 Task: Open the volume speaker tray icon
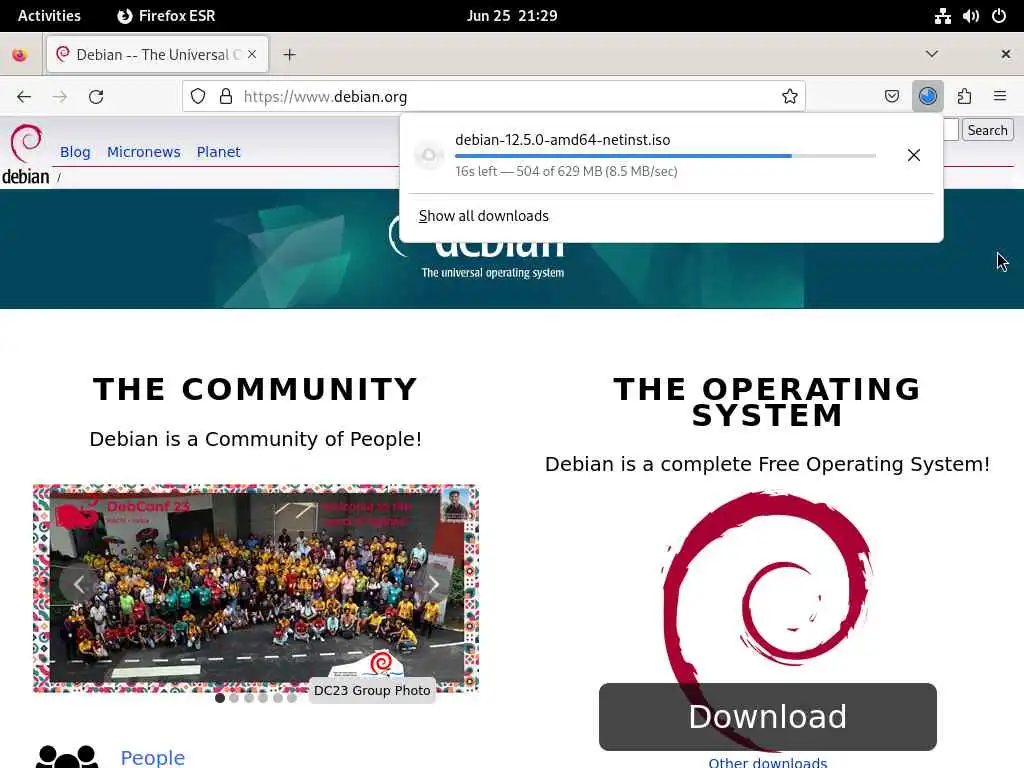[x=970, y=16]
